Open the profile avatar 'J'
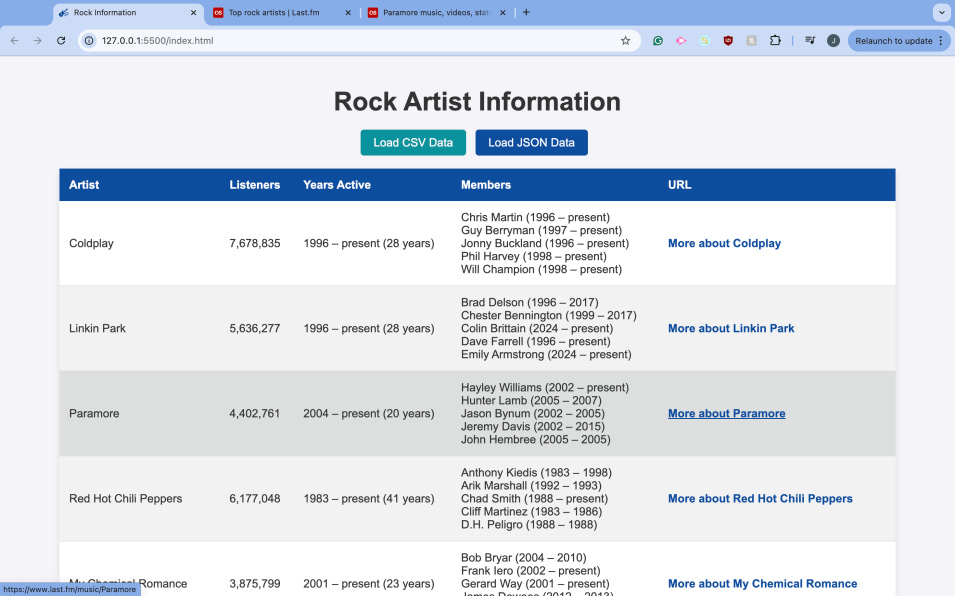Viewport: 955px width, 596px height. pos(833,41)
